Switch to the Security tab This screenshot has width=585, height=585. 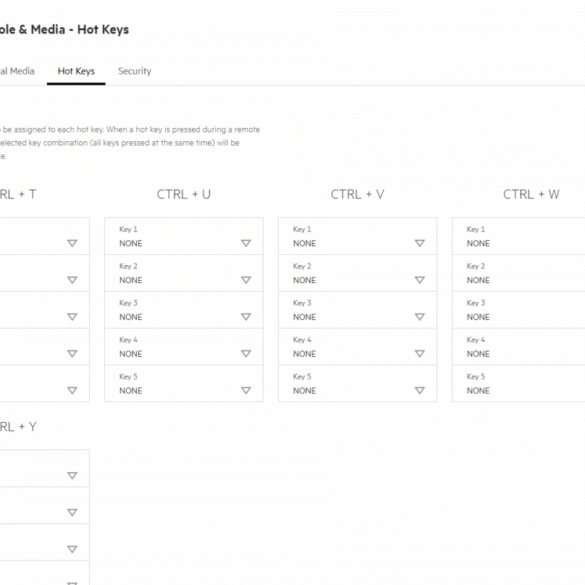tap(134, 71)
